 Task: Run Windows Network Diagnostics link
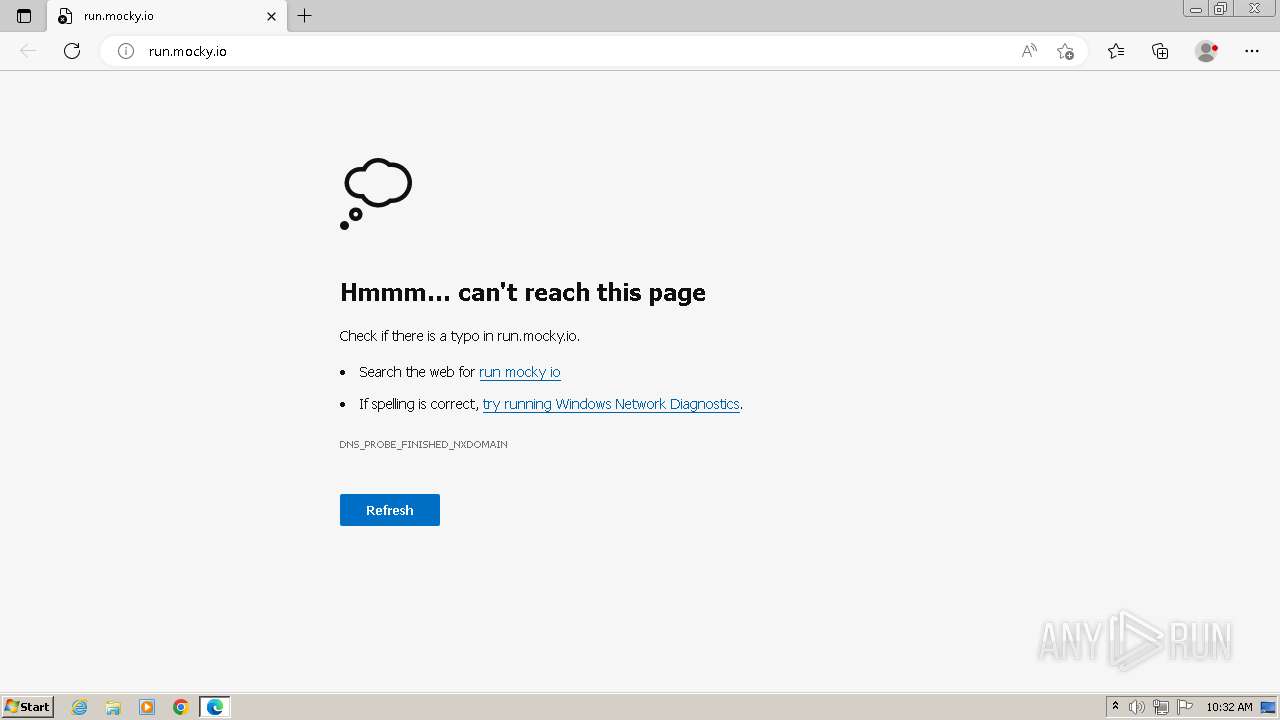click(x=611, y=404)
